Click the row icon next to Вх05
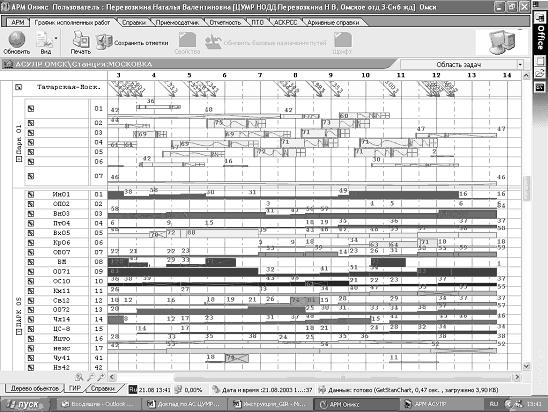This screenshot has height=412, width=548. click(x=31, y=233)
